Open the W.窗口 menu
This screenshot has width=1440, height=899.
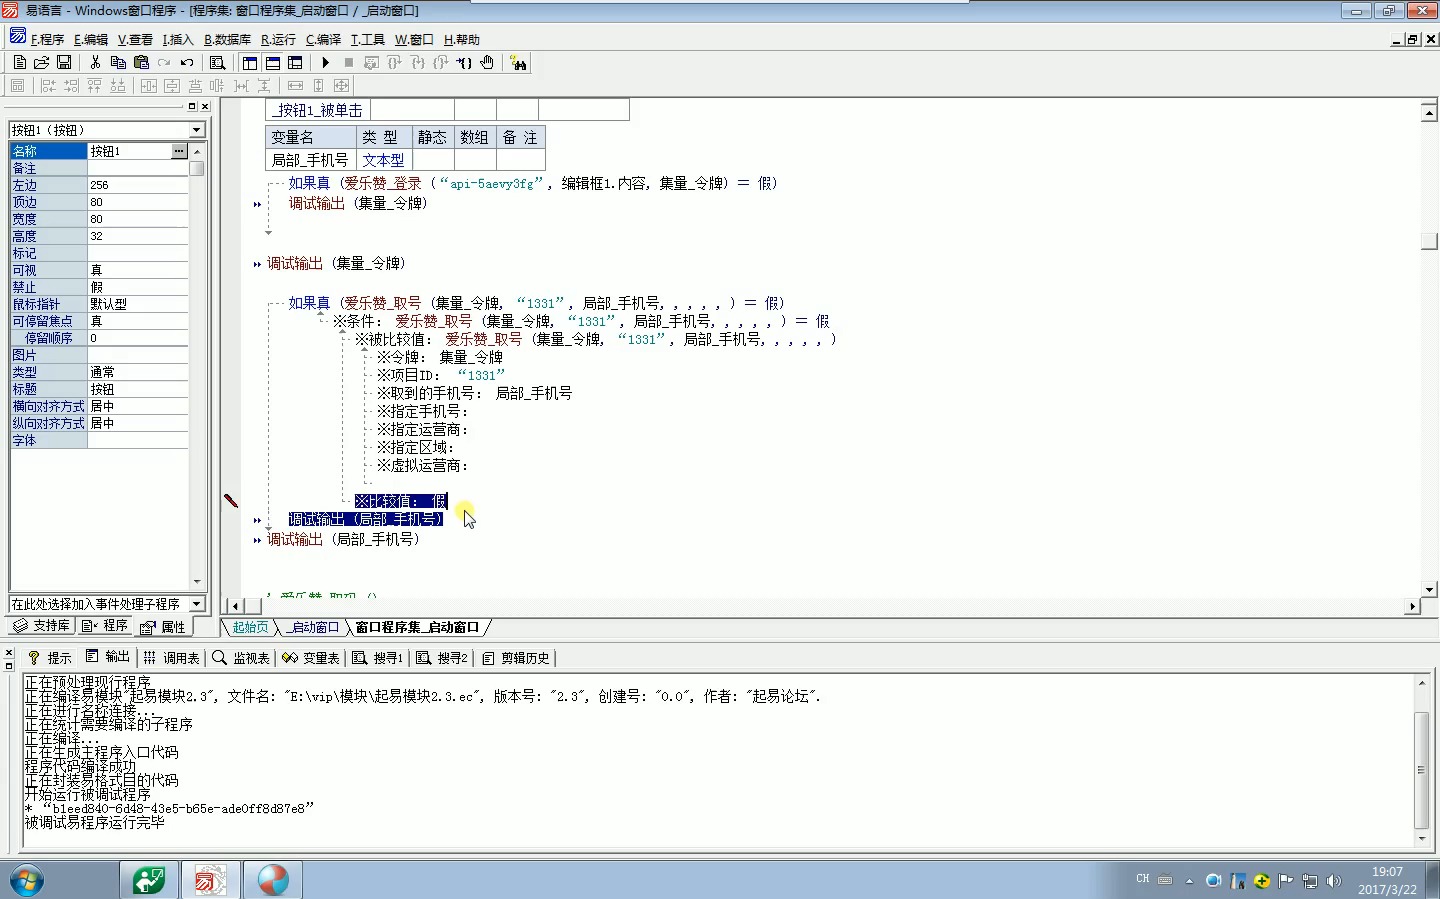click(x=414, y=40)
